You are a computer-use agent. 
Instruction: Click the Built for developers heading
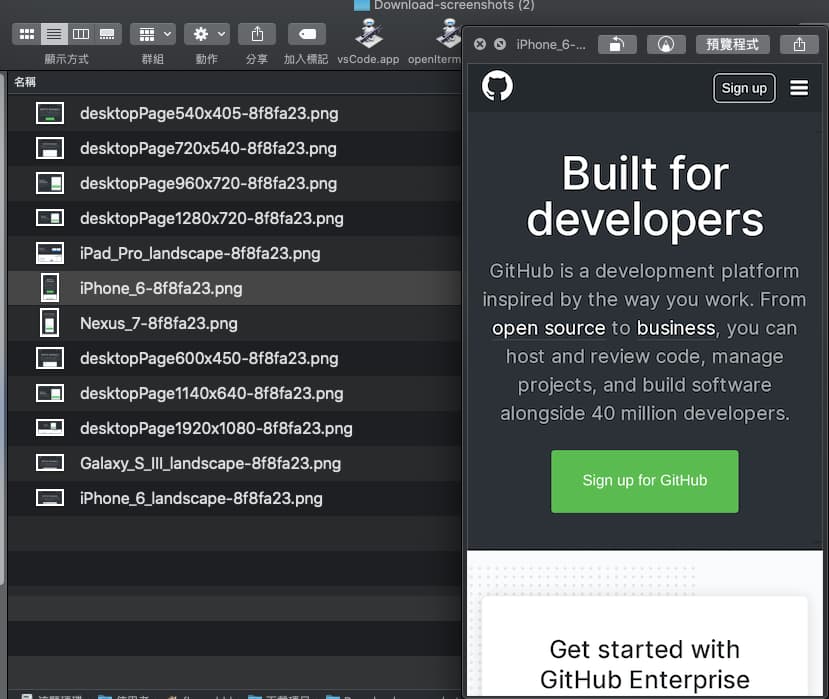[x=645, y=196]
